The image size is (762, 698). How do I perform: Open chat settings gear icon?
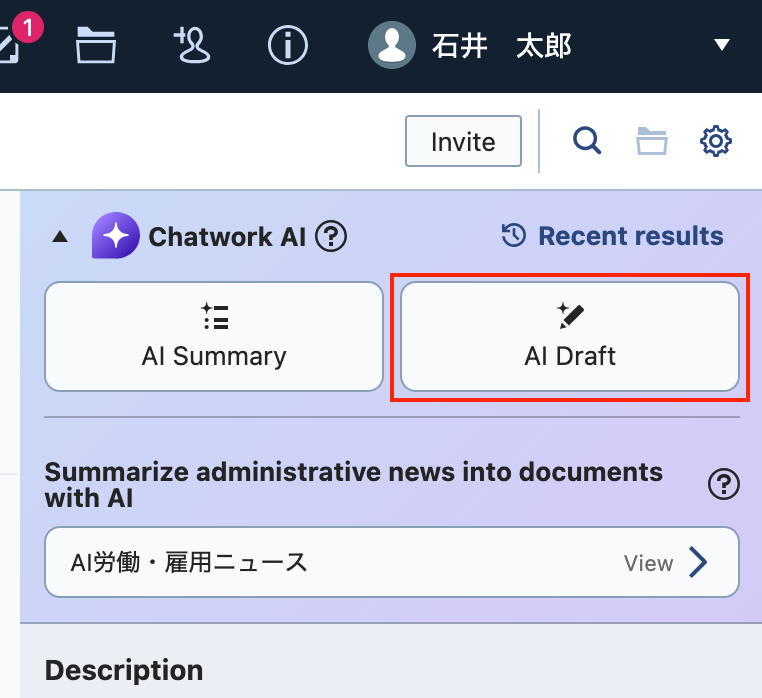tap(715, 141)
